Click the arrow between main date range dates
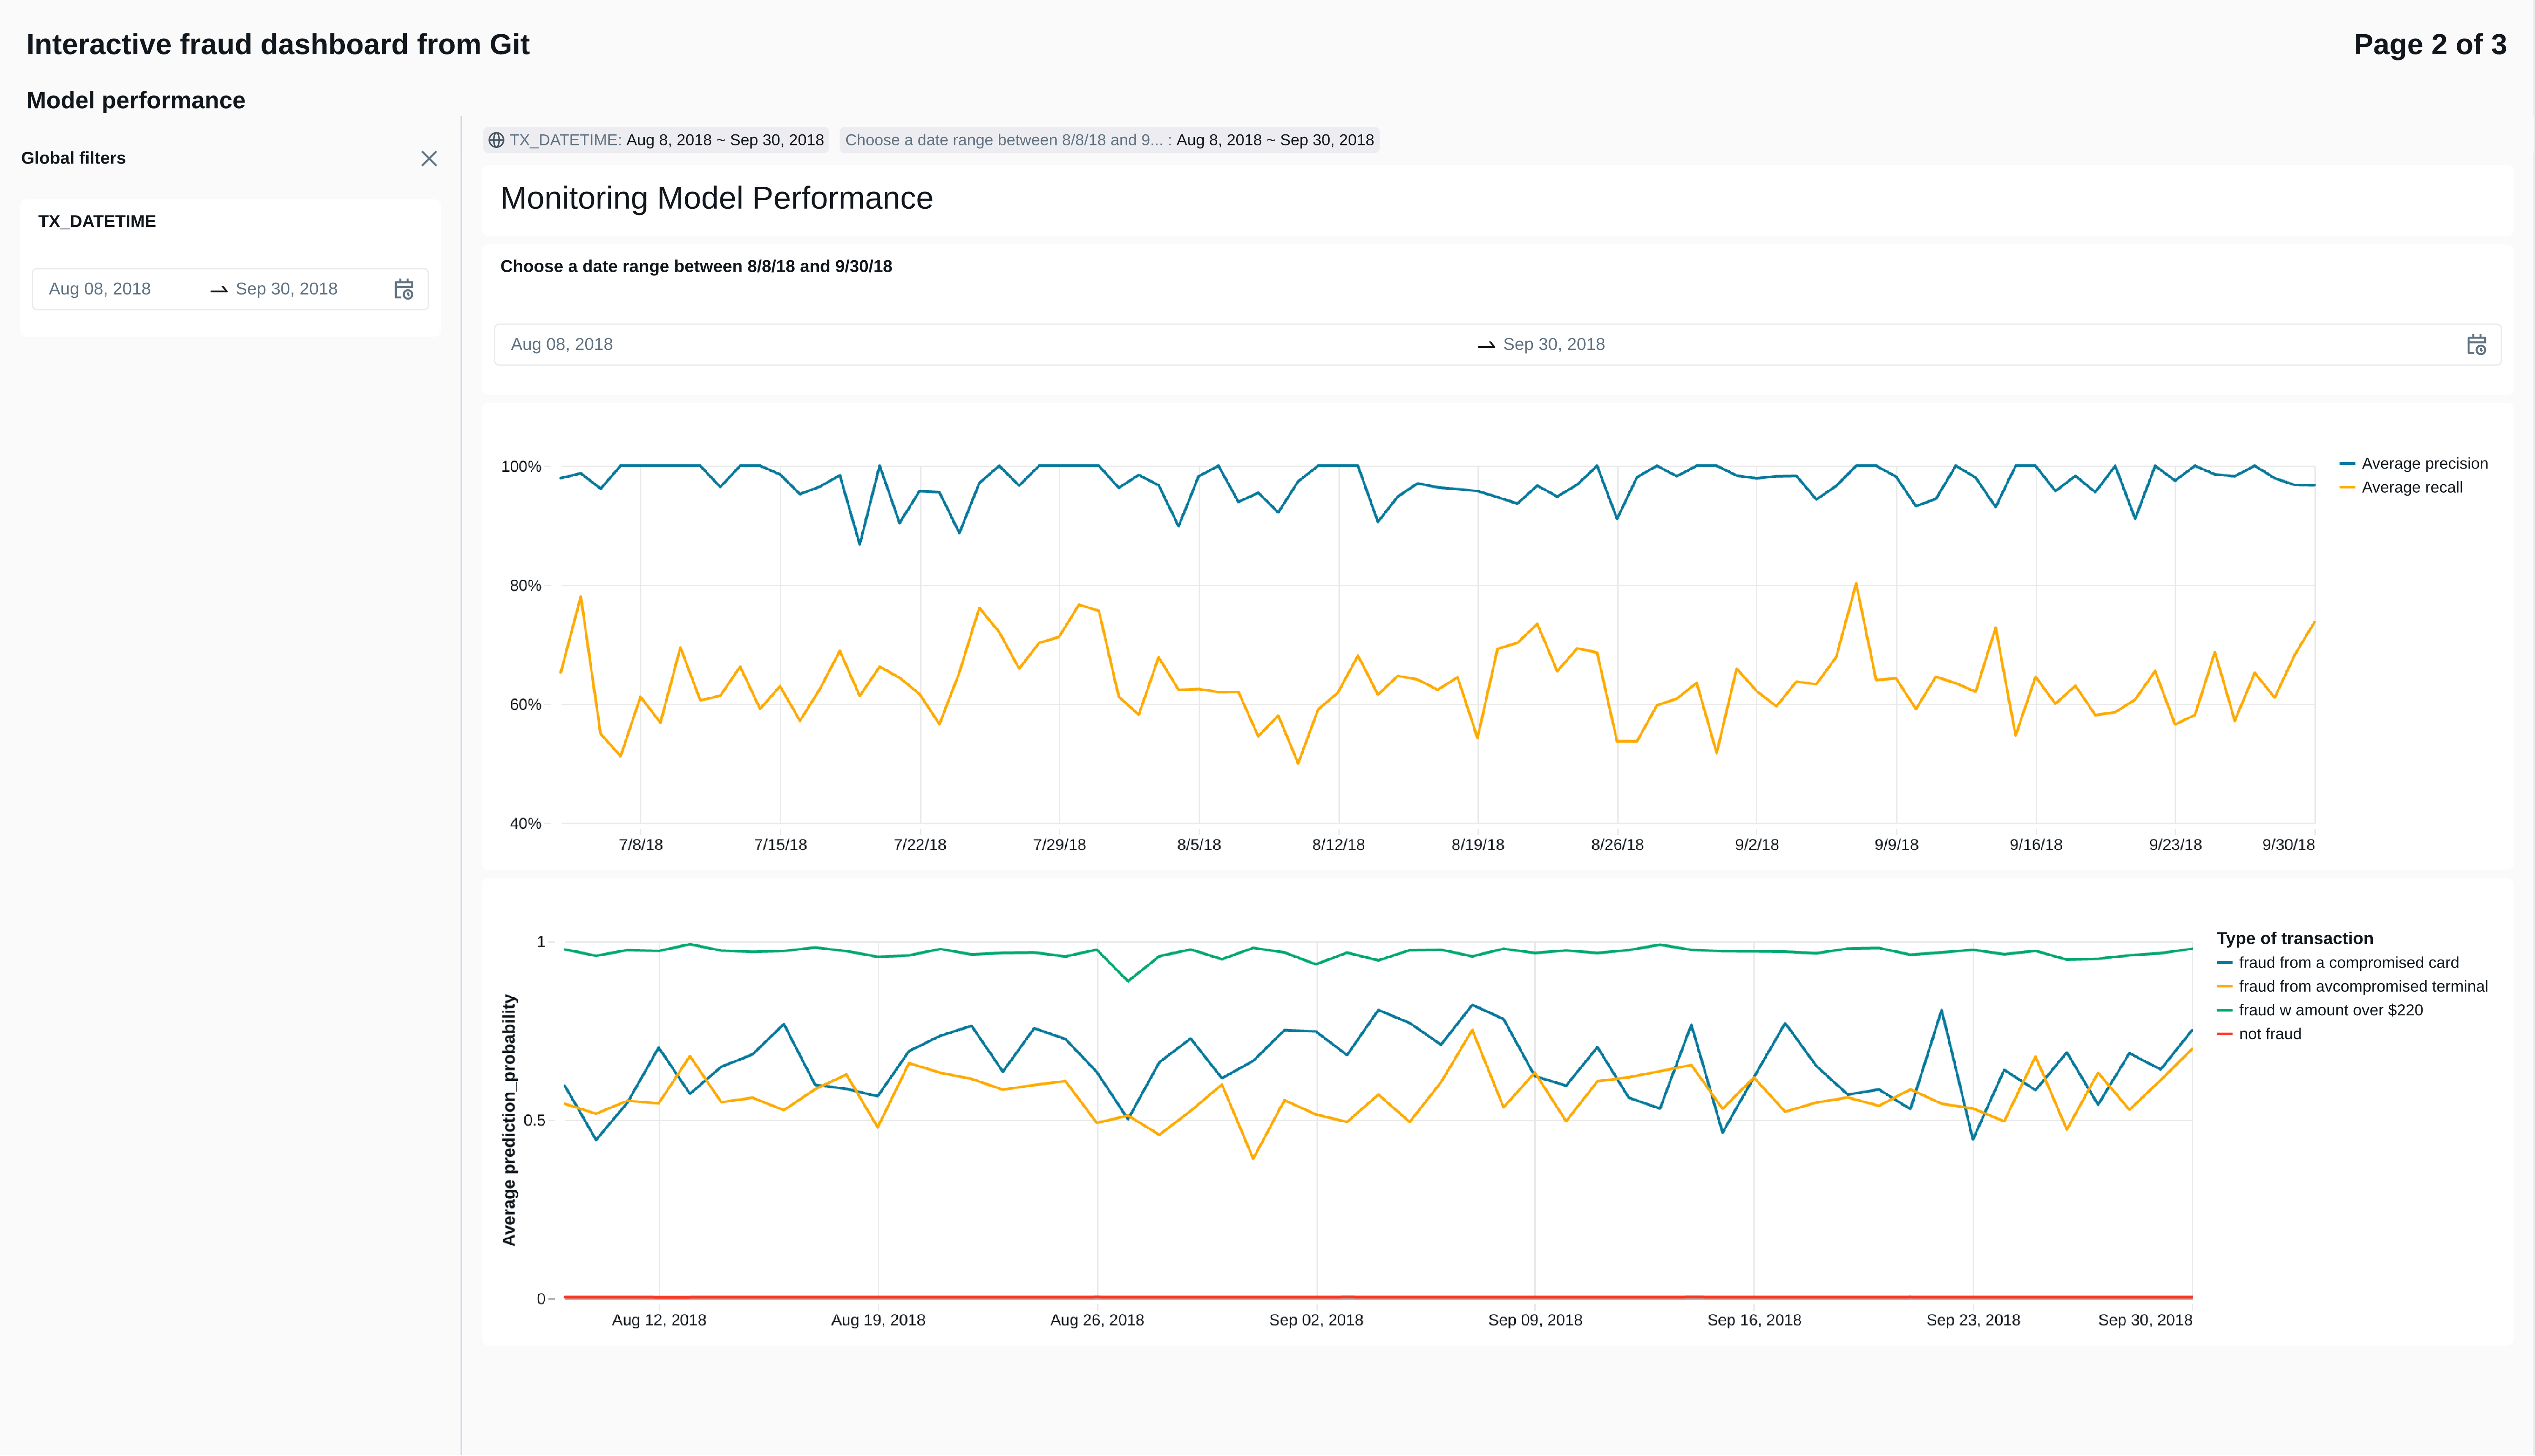 pos(1486,345)
